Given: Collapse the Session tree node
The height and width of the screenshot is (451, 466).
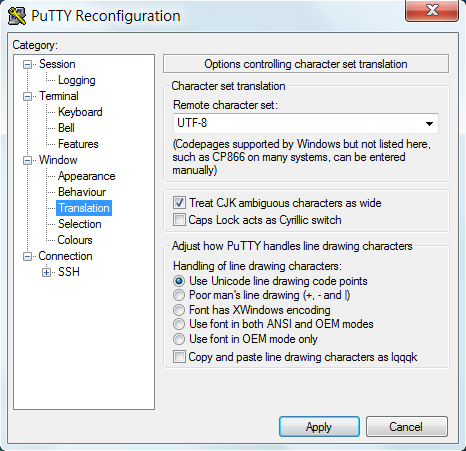Looking at the screenshot, I should 27,64.
